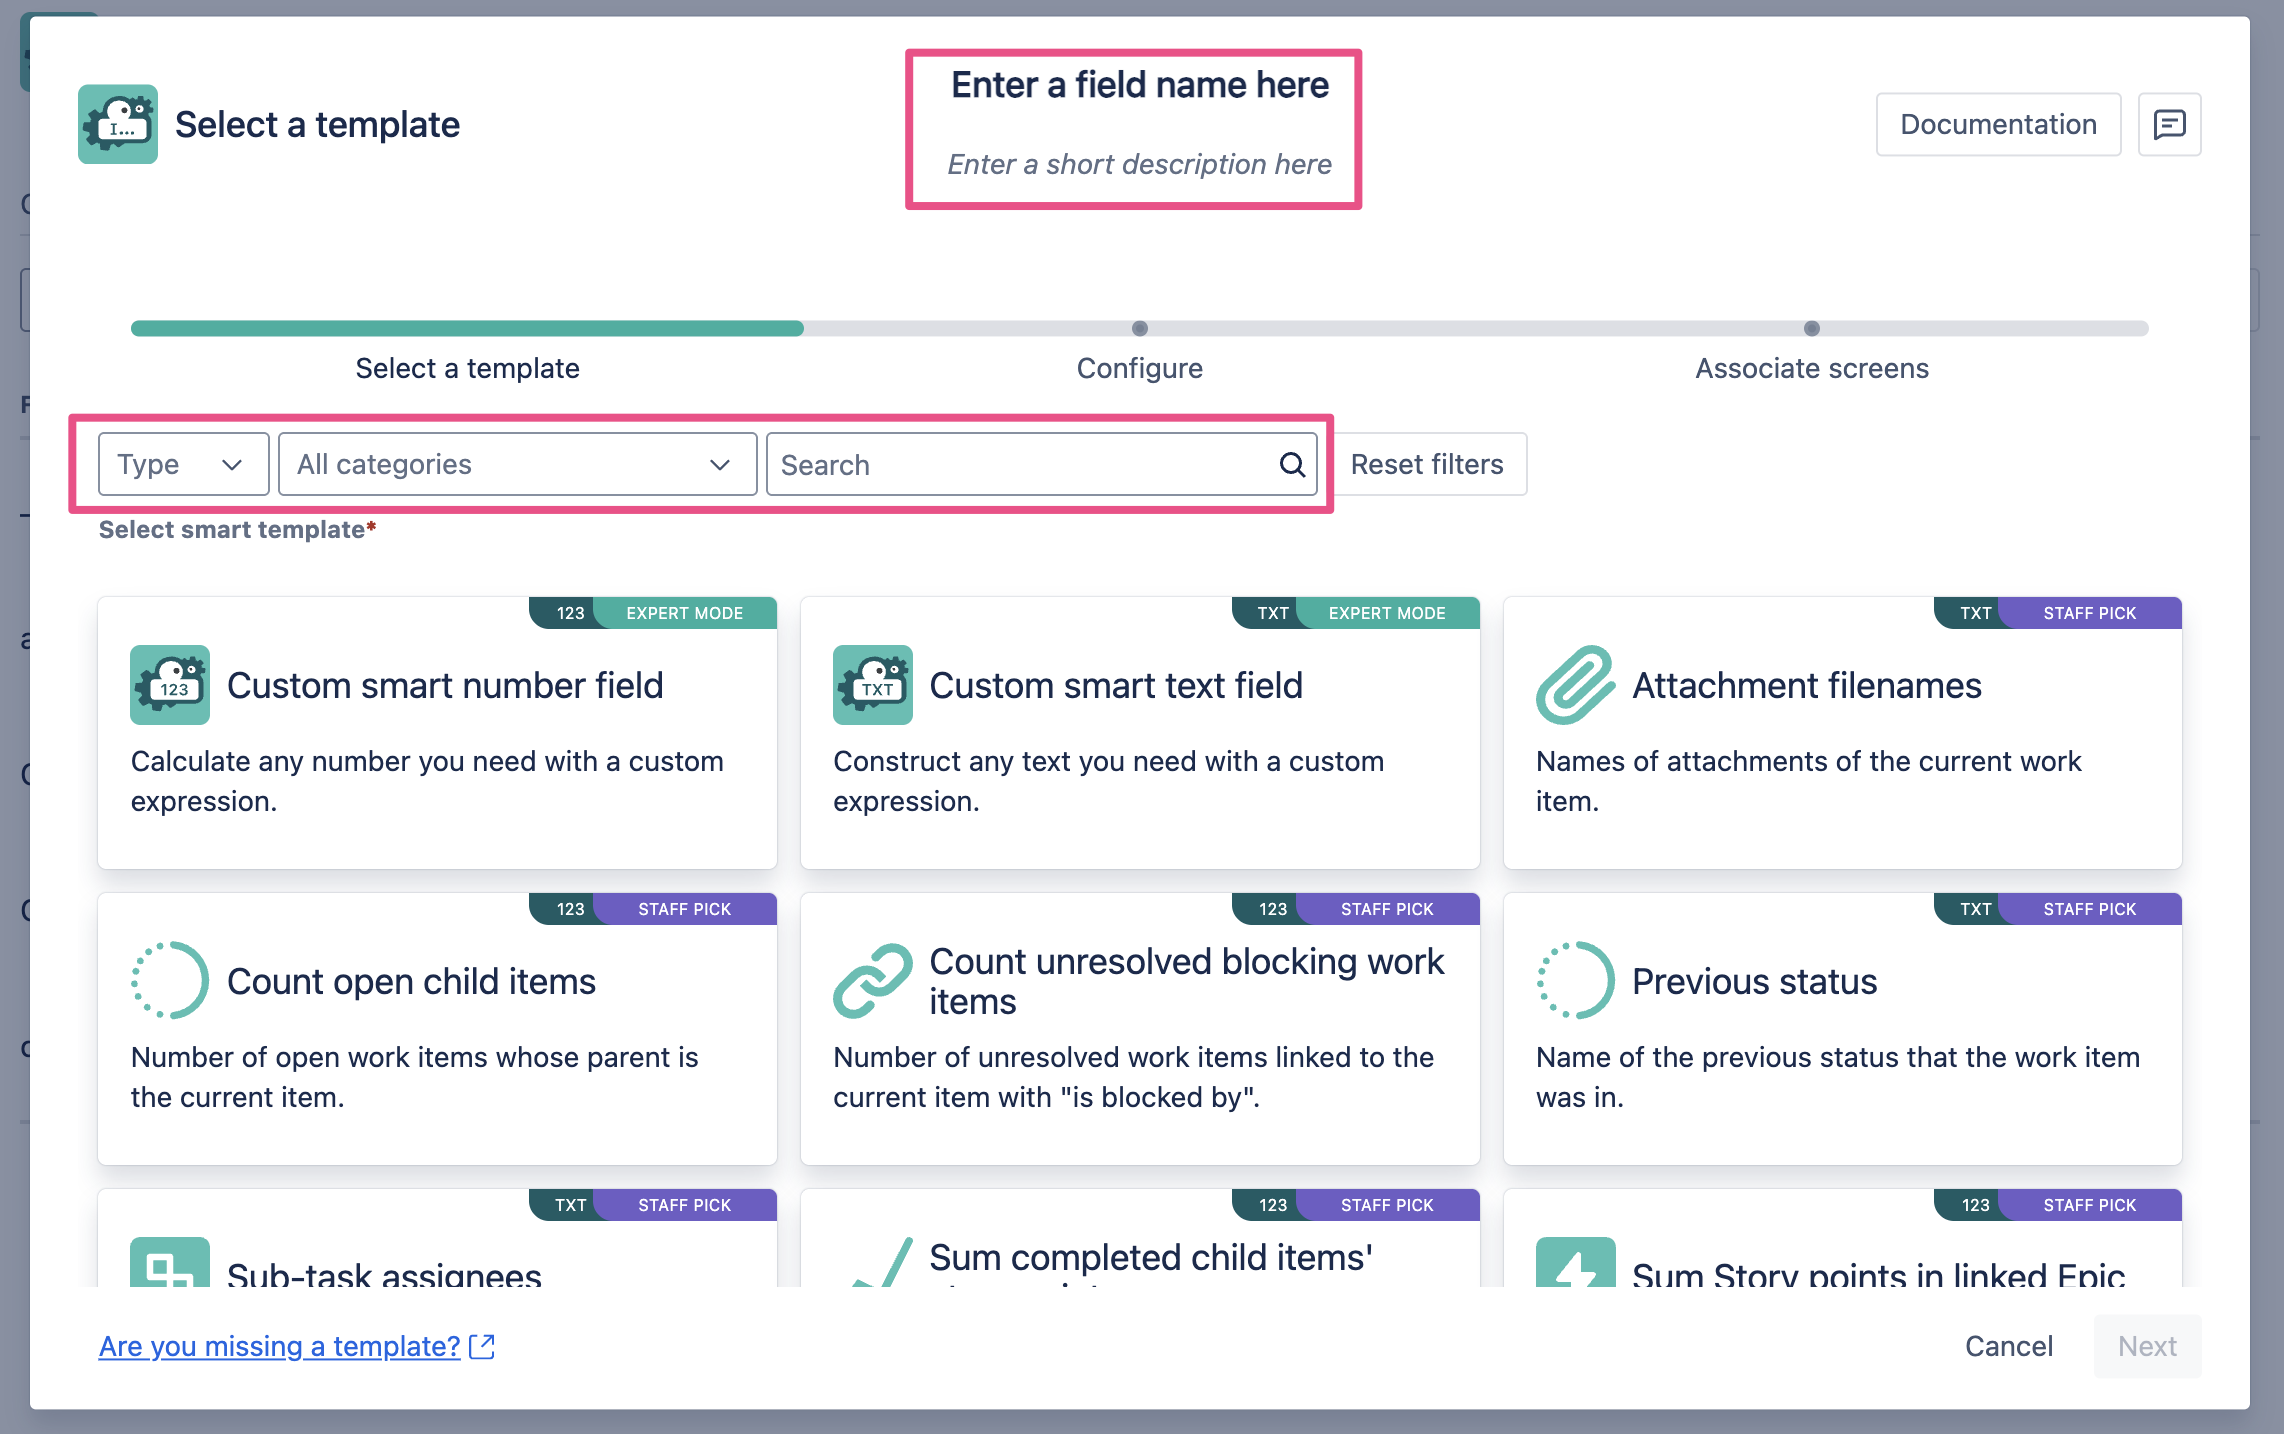
Task: Click the Custom smart number field icon
Action: (x=170, y=685)
